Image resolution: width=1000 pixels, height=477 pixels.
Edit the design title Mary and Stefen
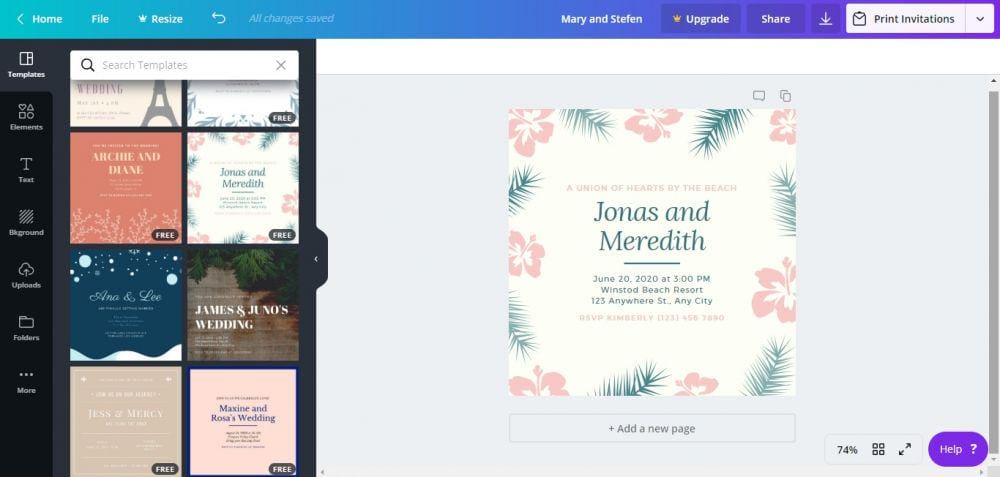tap(601, 19)
